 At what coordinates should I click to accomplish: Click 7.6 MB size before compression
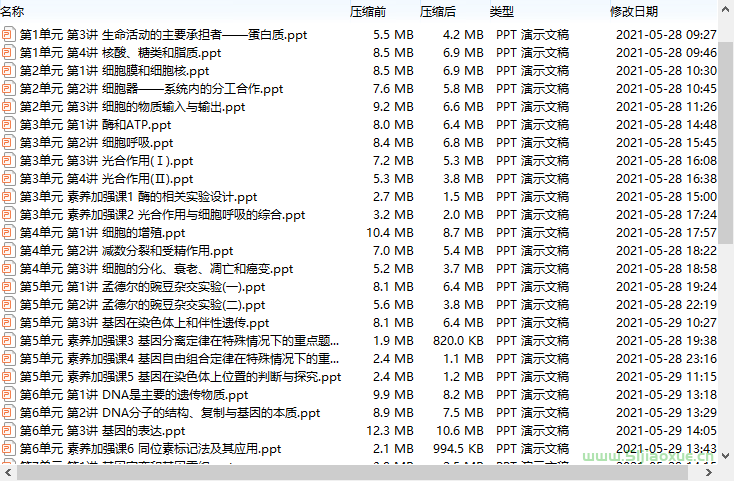pos(393,89)
